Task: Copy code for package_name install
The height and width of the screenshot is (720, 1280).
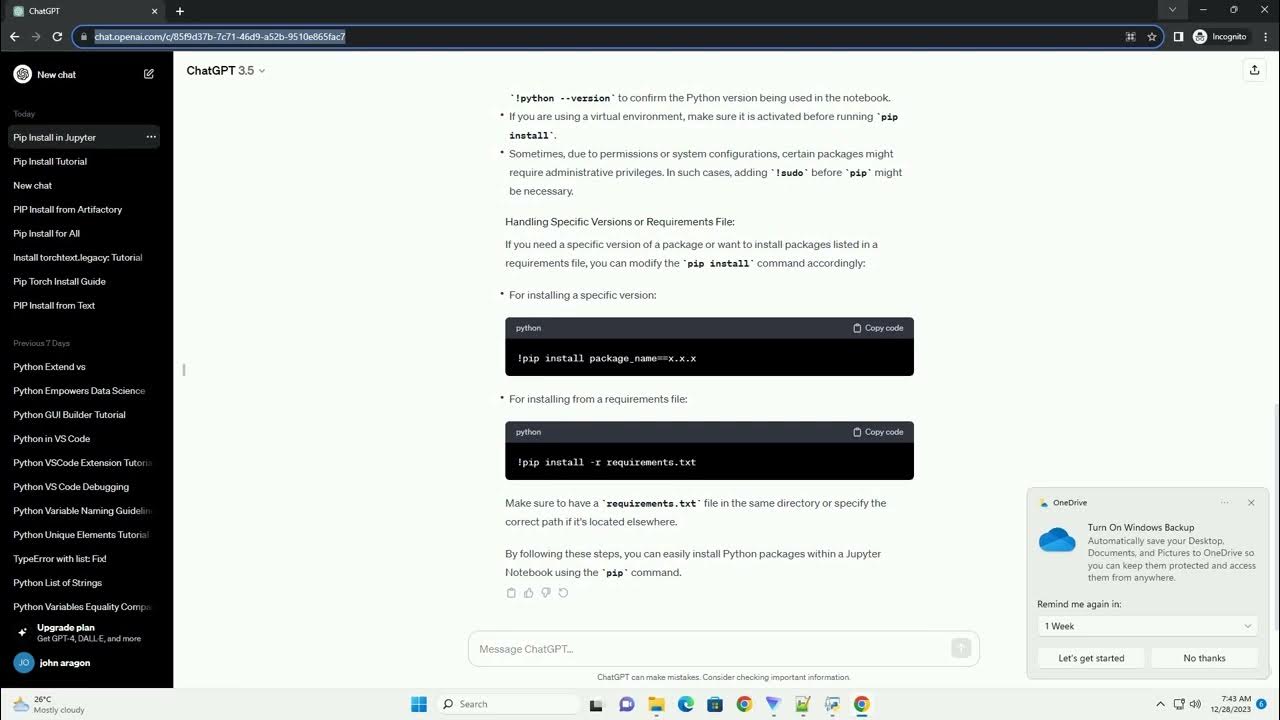Action: [x=878, y=328]
